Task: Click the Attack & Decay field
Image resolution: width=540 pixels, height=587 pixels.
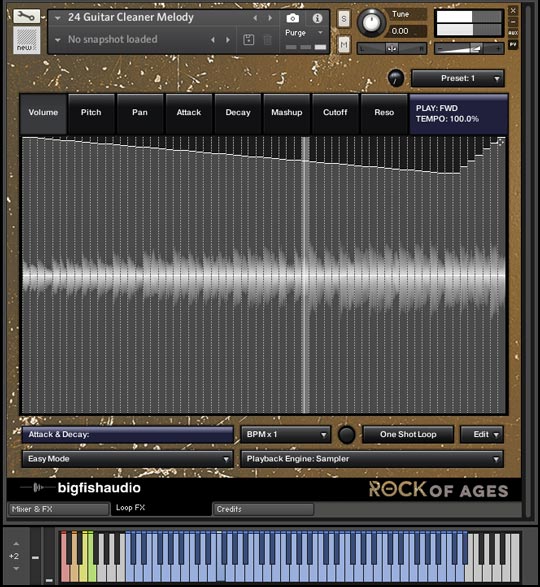Action: tap(127, 434)
